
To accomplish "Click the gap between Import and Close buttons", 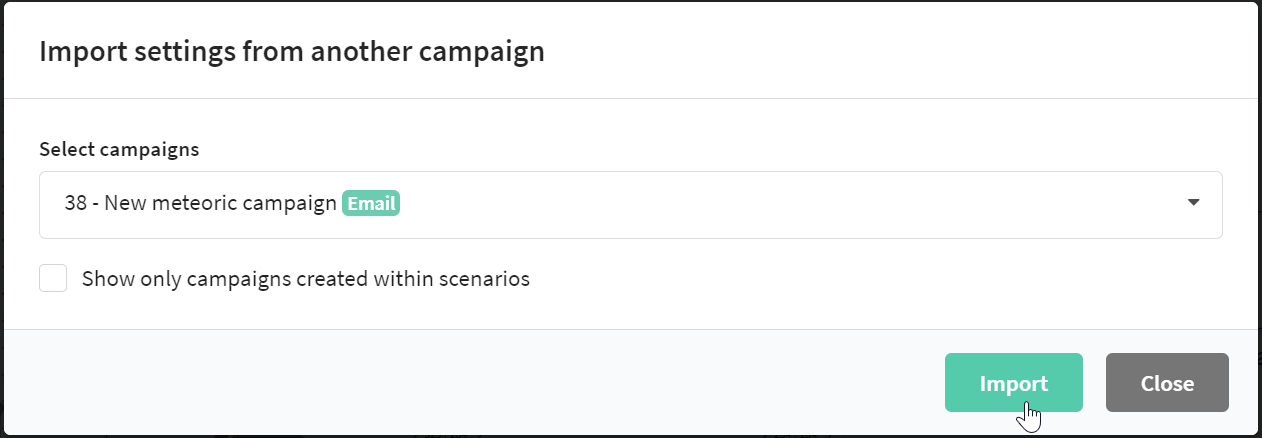I will [x=1094, y=383].
